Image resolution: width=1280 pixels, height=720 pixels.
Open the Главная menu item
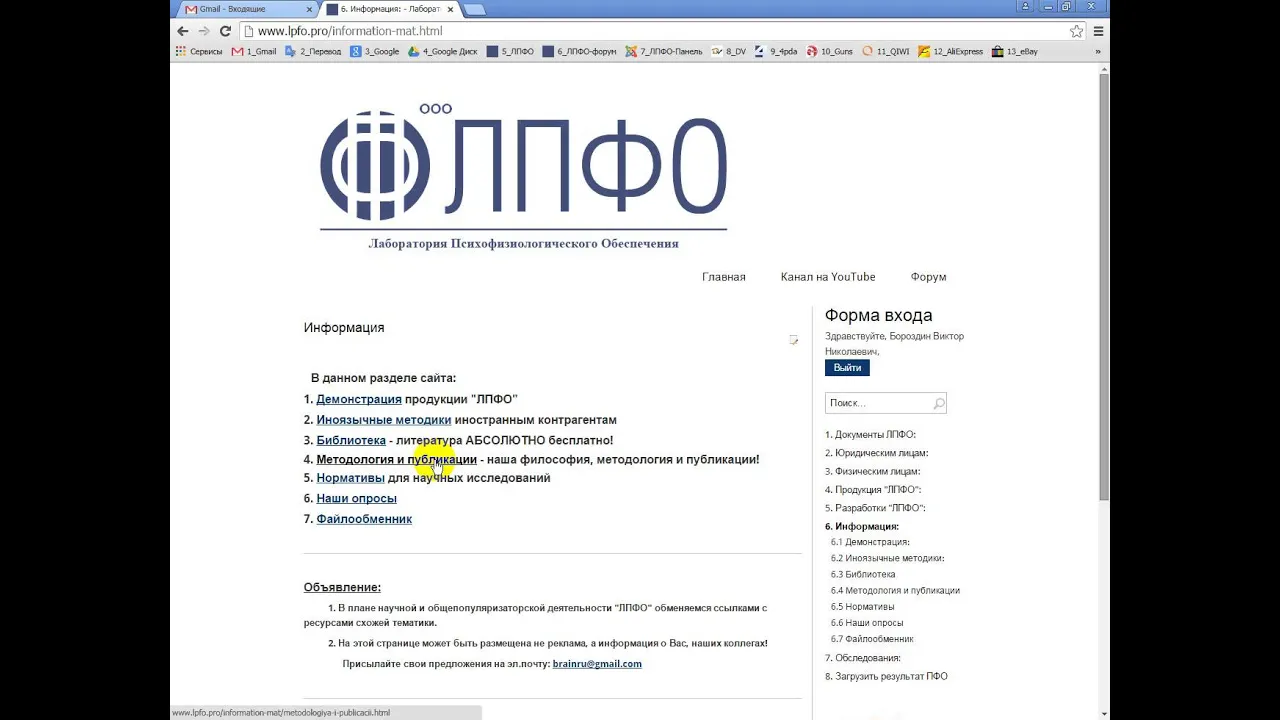pos(724,277)
